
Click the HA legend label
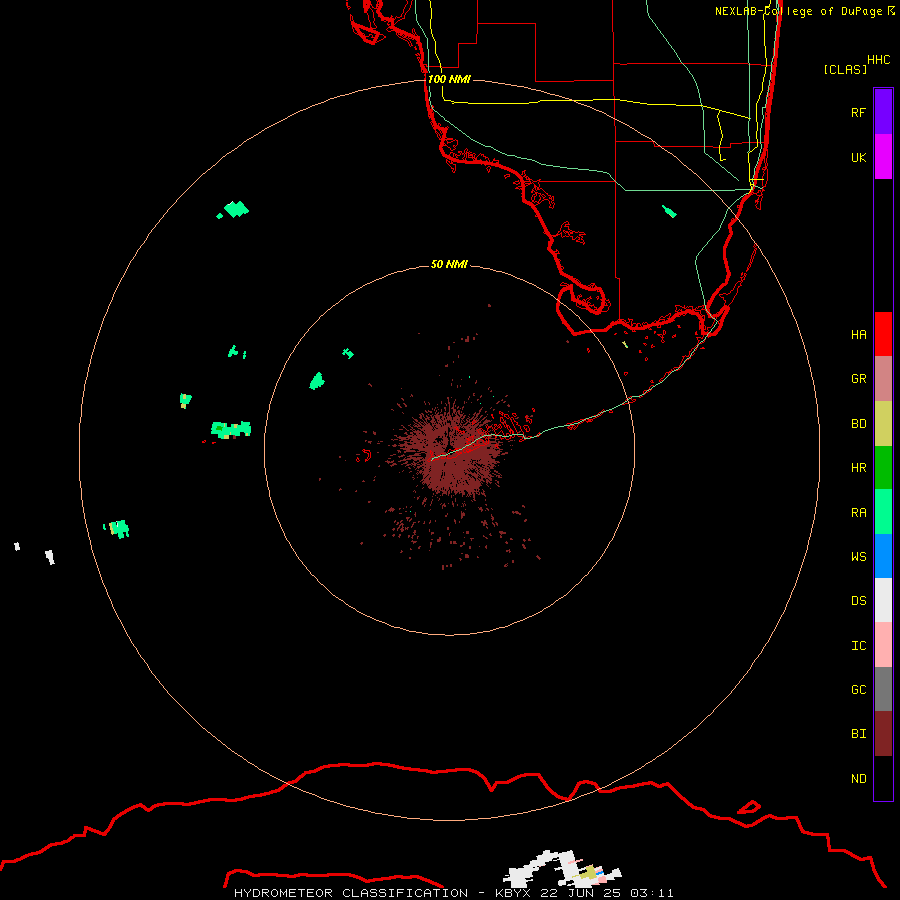point(858,334)
